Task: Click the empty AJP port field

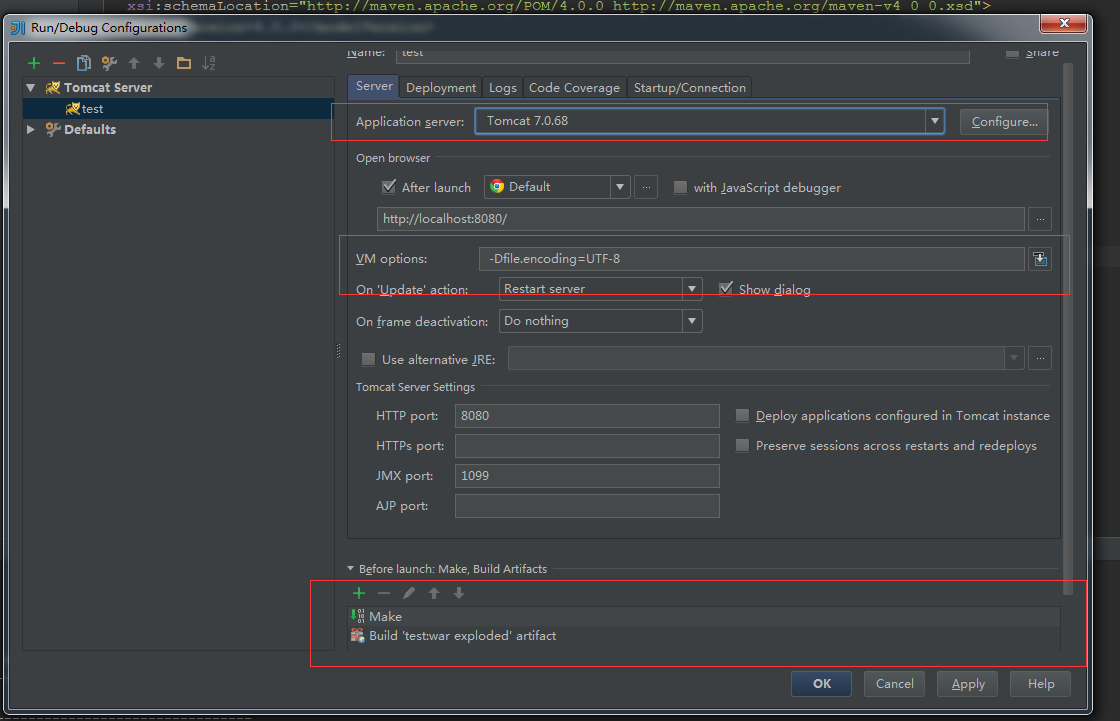Action: click(587, 506)
